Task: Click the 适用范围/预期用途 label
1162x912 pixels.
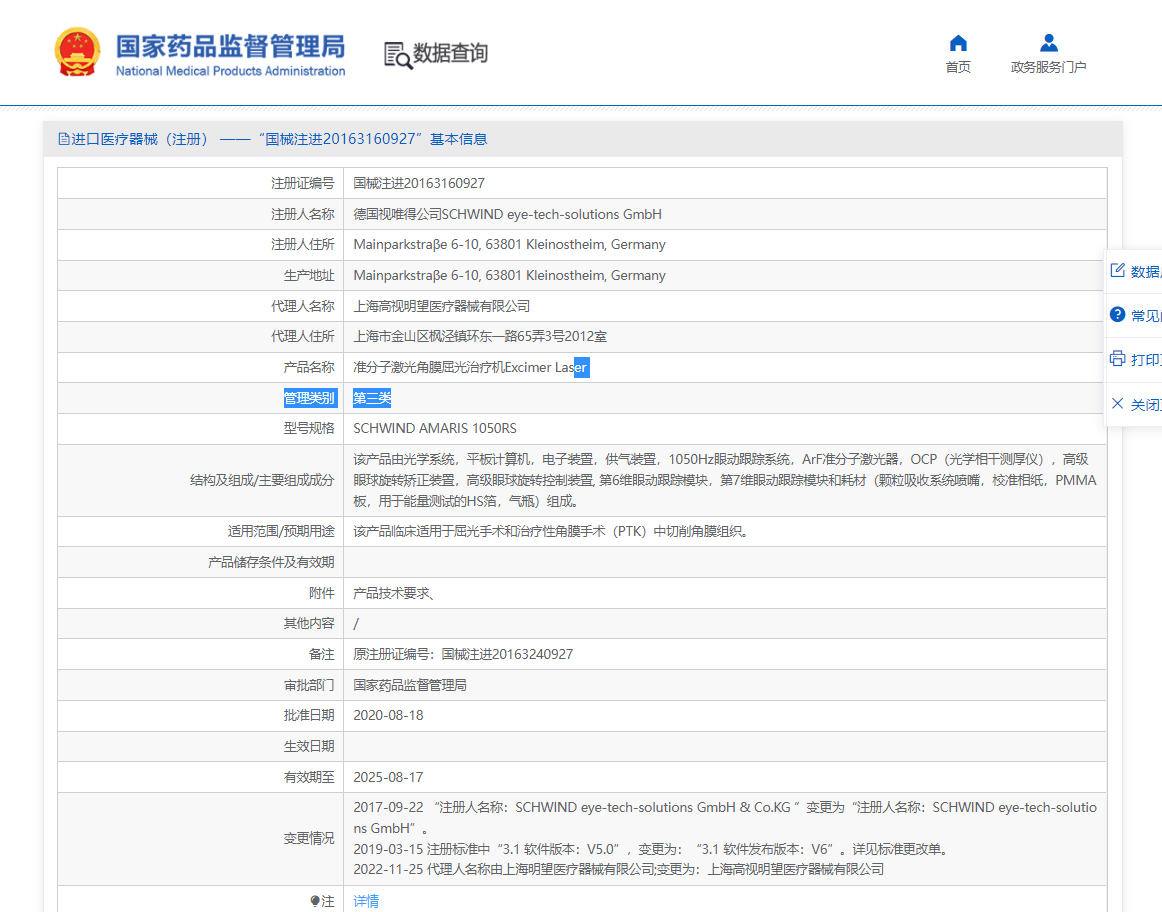Action: [281, 531]
